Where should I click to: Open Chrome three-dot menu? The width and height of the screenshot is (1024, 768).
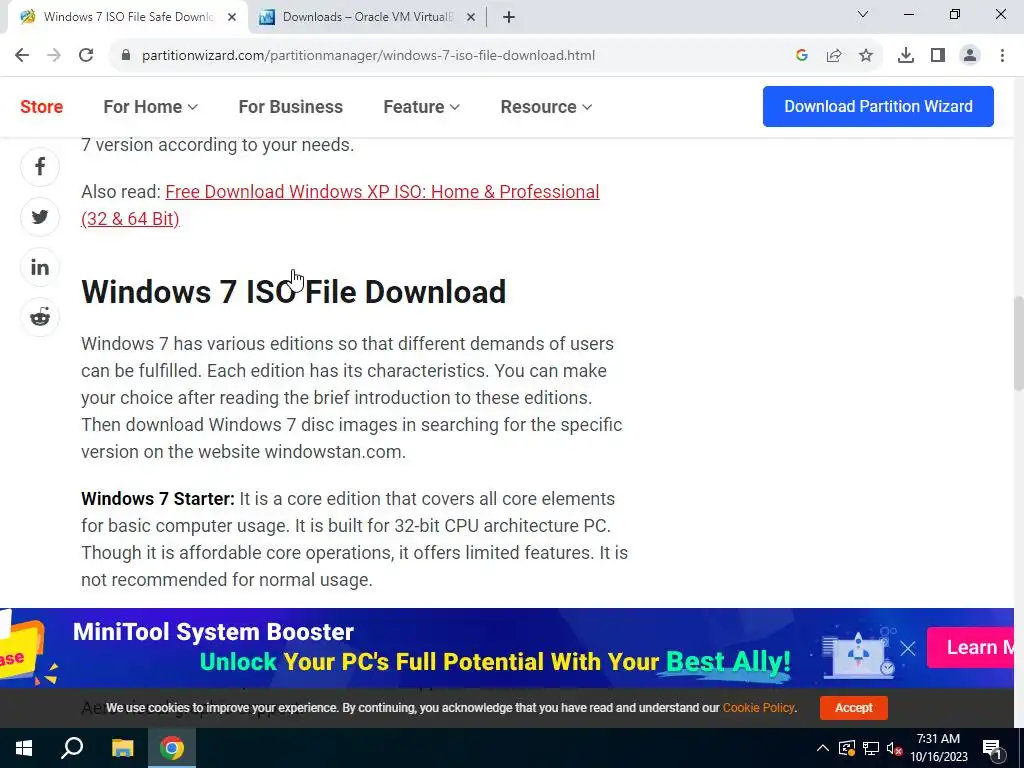1002,55
